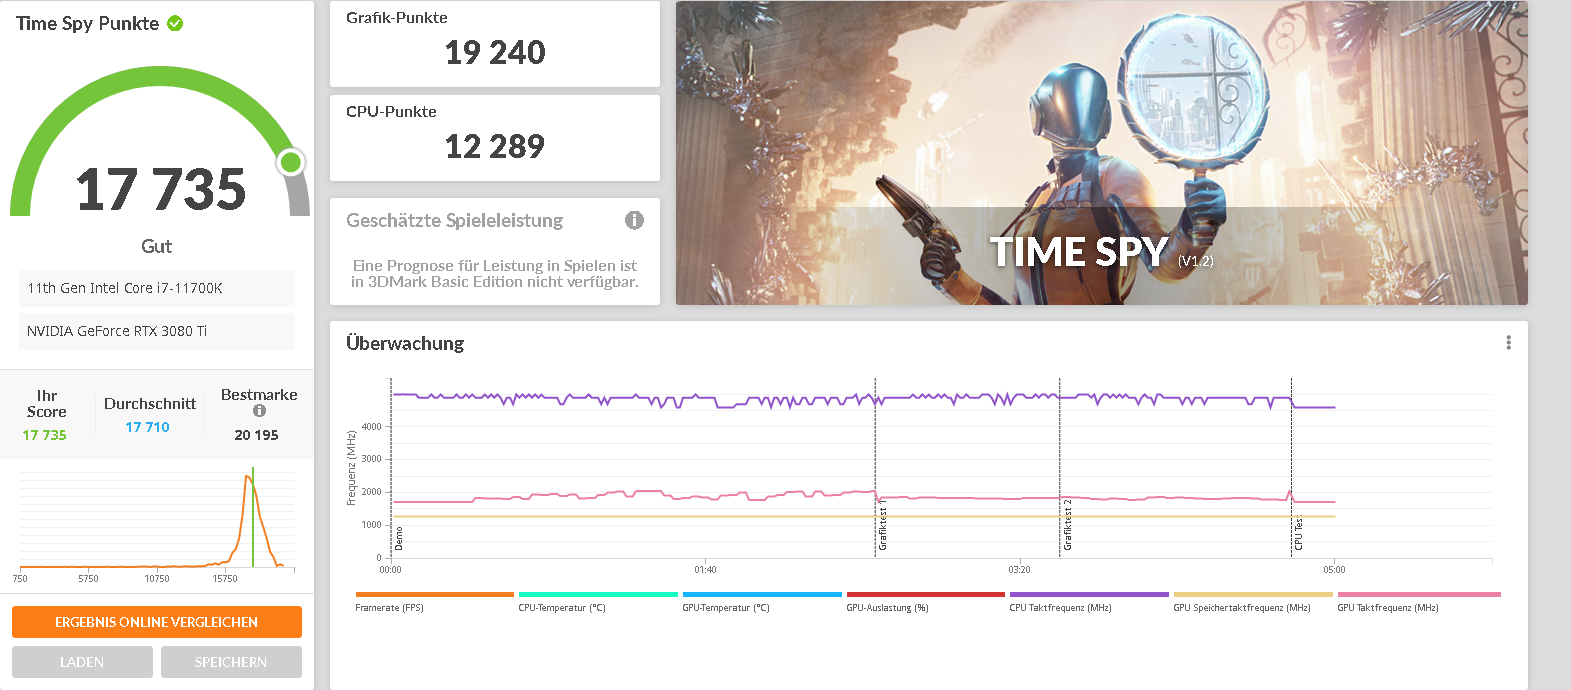Click the 01:40 time label on chart
1571x690 pixels.
point(705,570)
